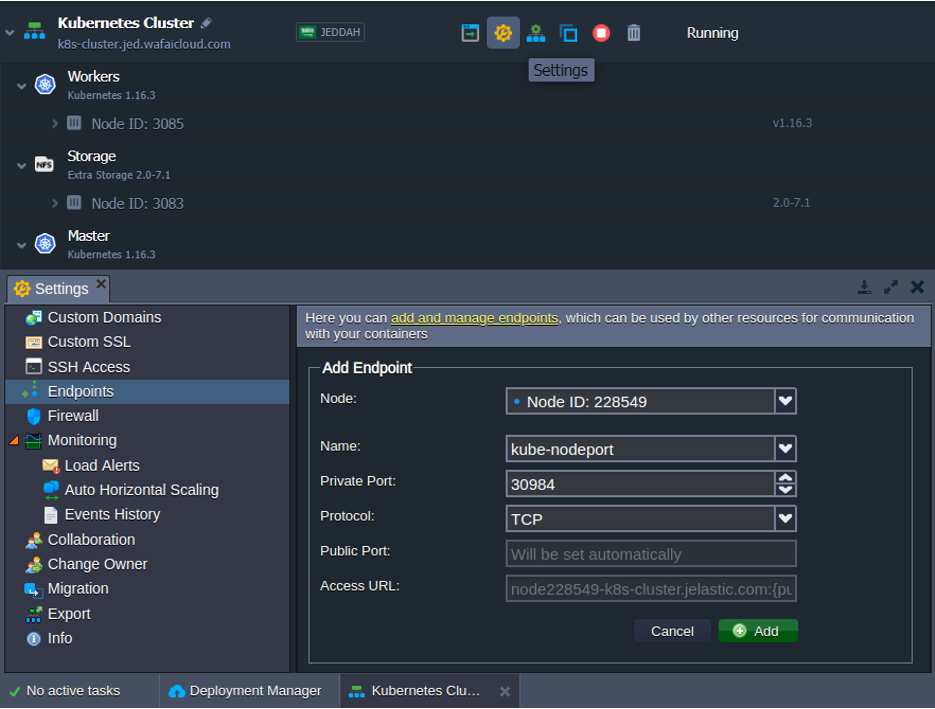935x709 pixels.
Task: Open Events History
Action: (112, 515)
